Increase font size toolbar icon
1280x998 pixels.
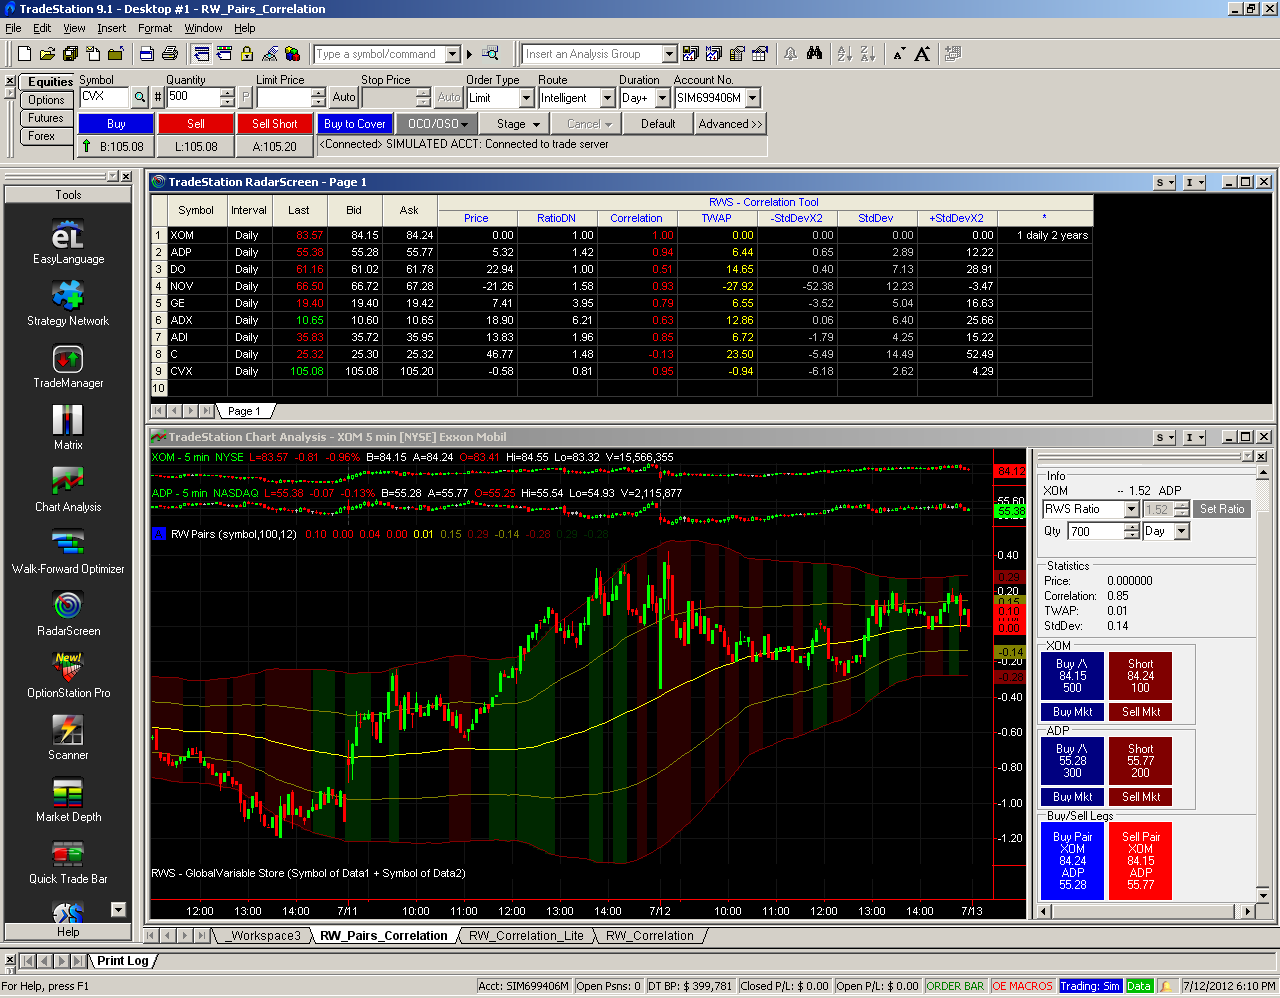922,54
